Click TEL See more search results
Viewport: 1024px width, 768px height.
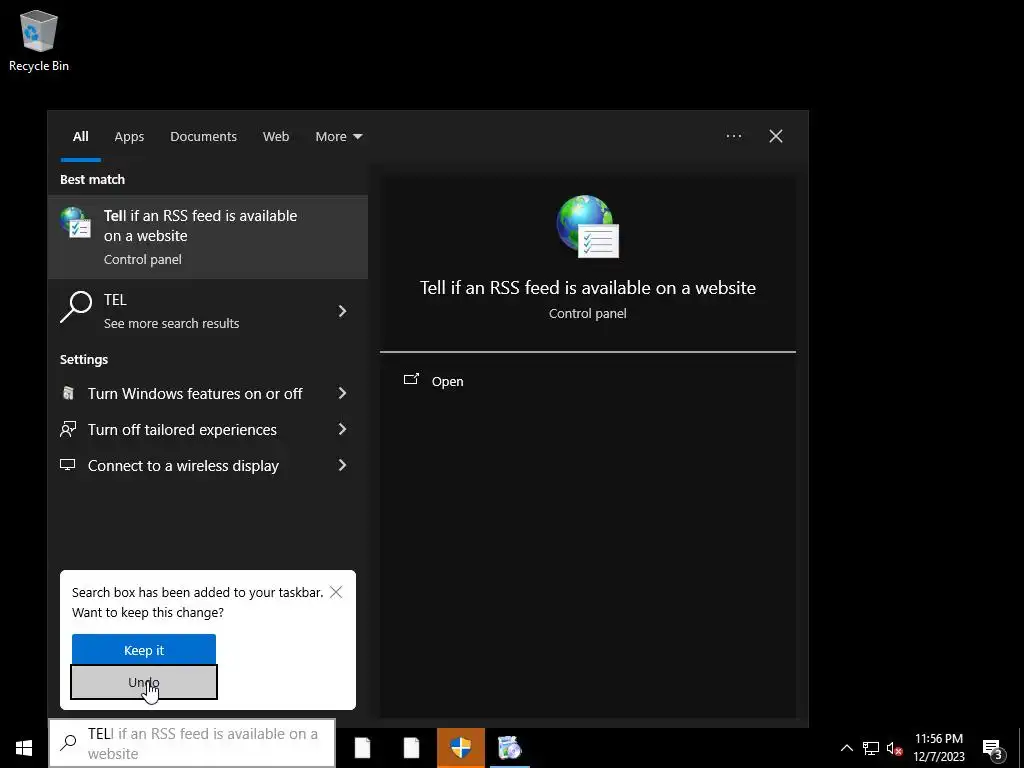(x=208, y=311)
